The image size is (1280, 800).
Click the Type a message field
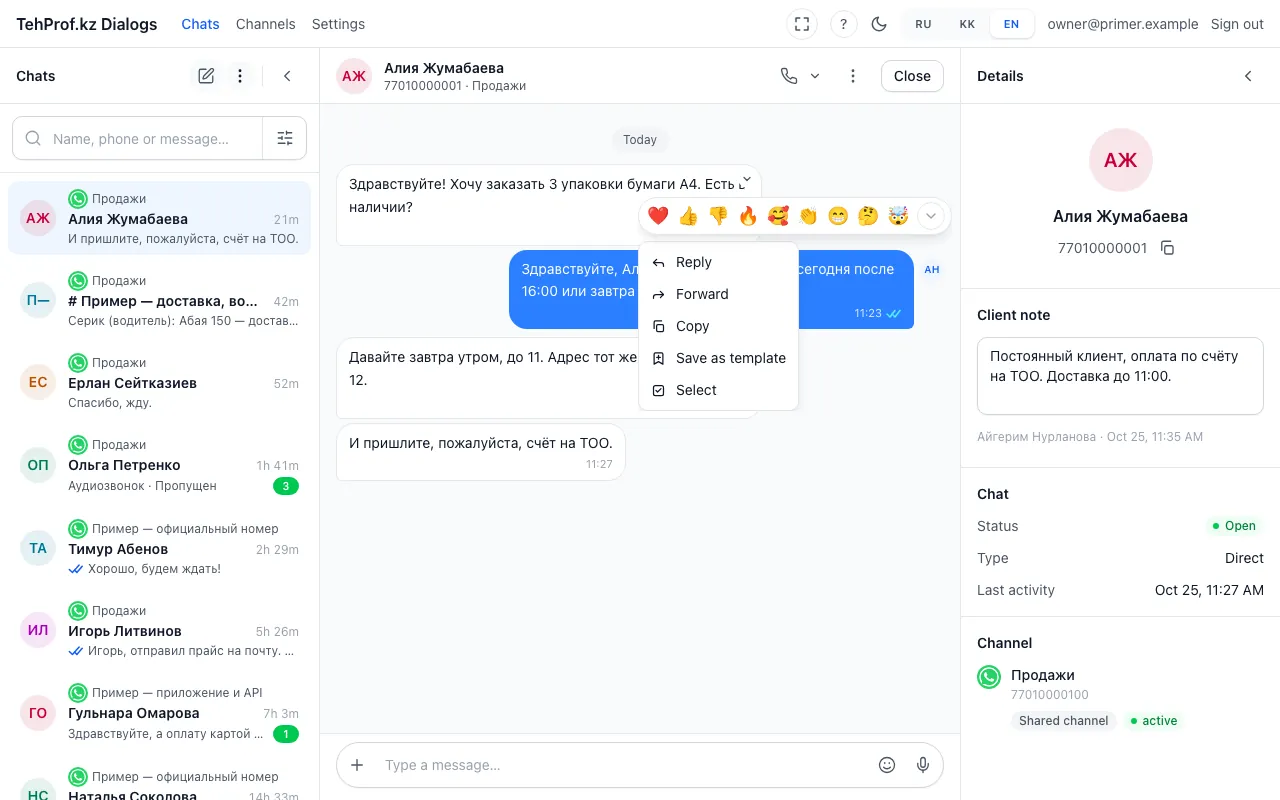point(622,765)
